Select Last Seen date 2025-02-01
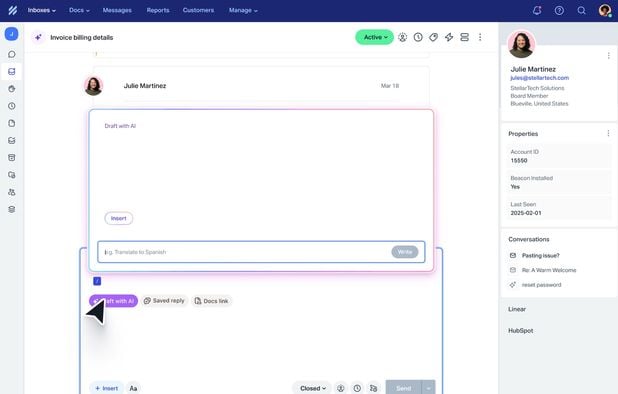The image size is (618, 394). 526,213
